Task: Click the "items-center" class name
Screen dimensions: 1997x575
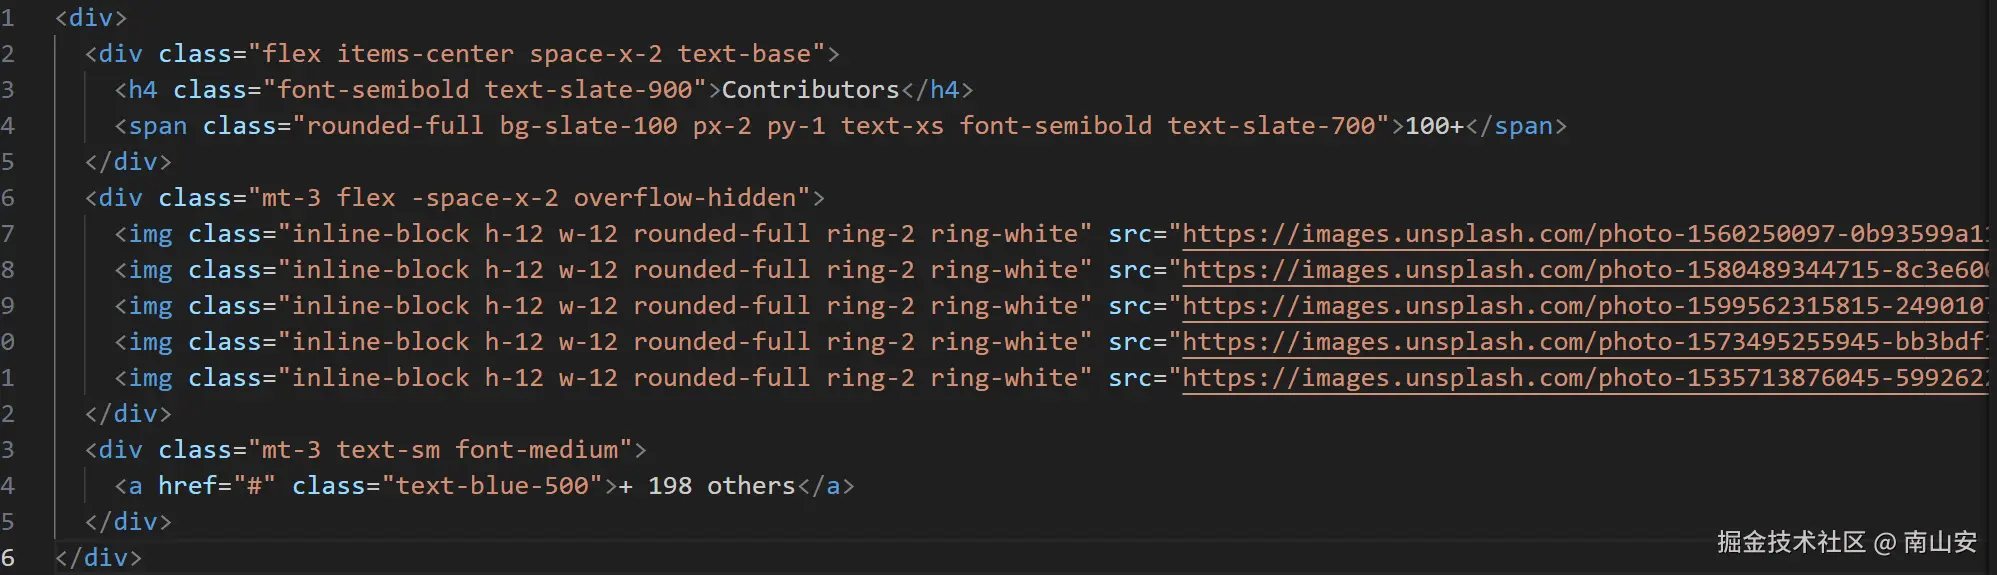Action: [x=425, y=54]
